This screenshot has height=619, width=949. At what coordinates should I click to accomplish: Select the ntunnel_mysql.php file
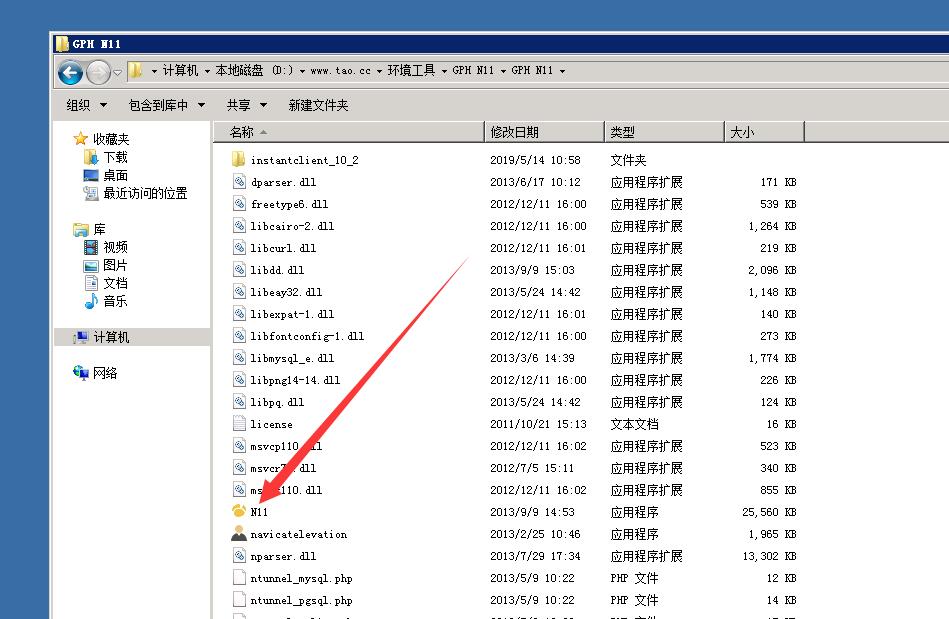300,578
